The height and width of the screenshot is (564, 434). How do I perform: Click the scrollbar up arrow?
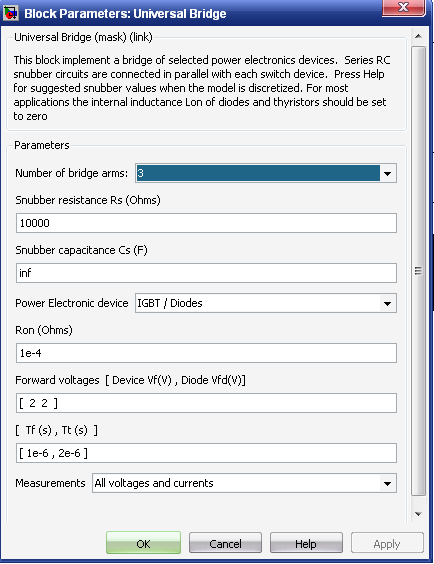[x=418, y=36]
